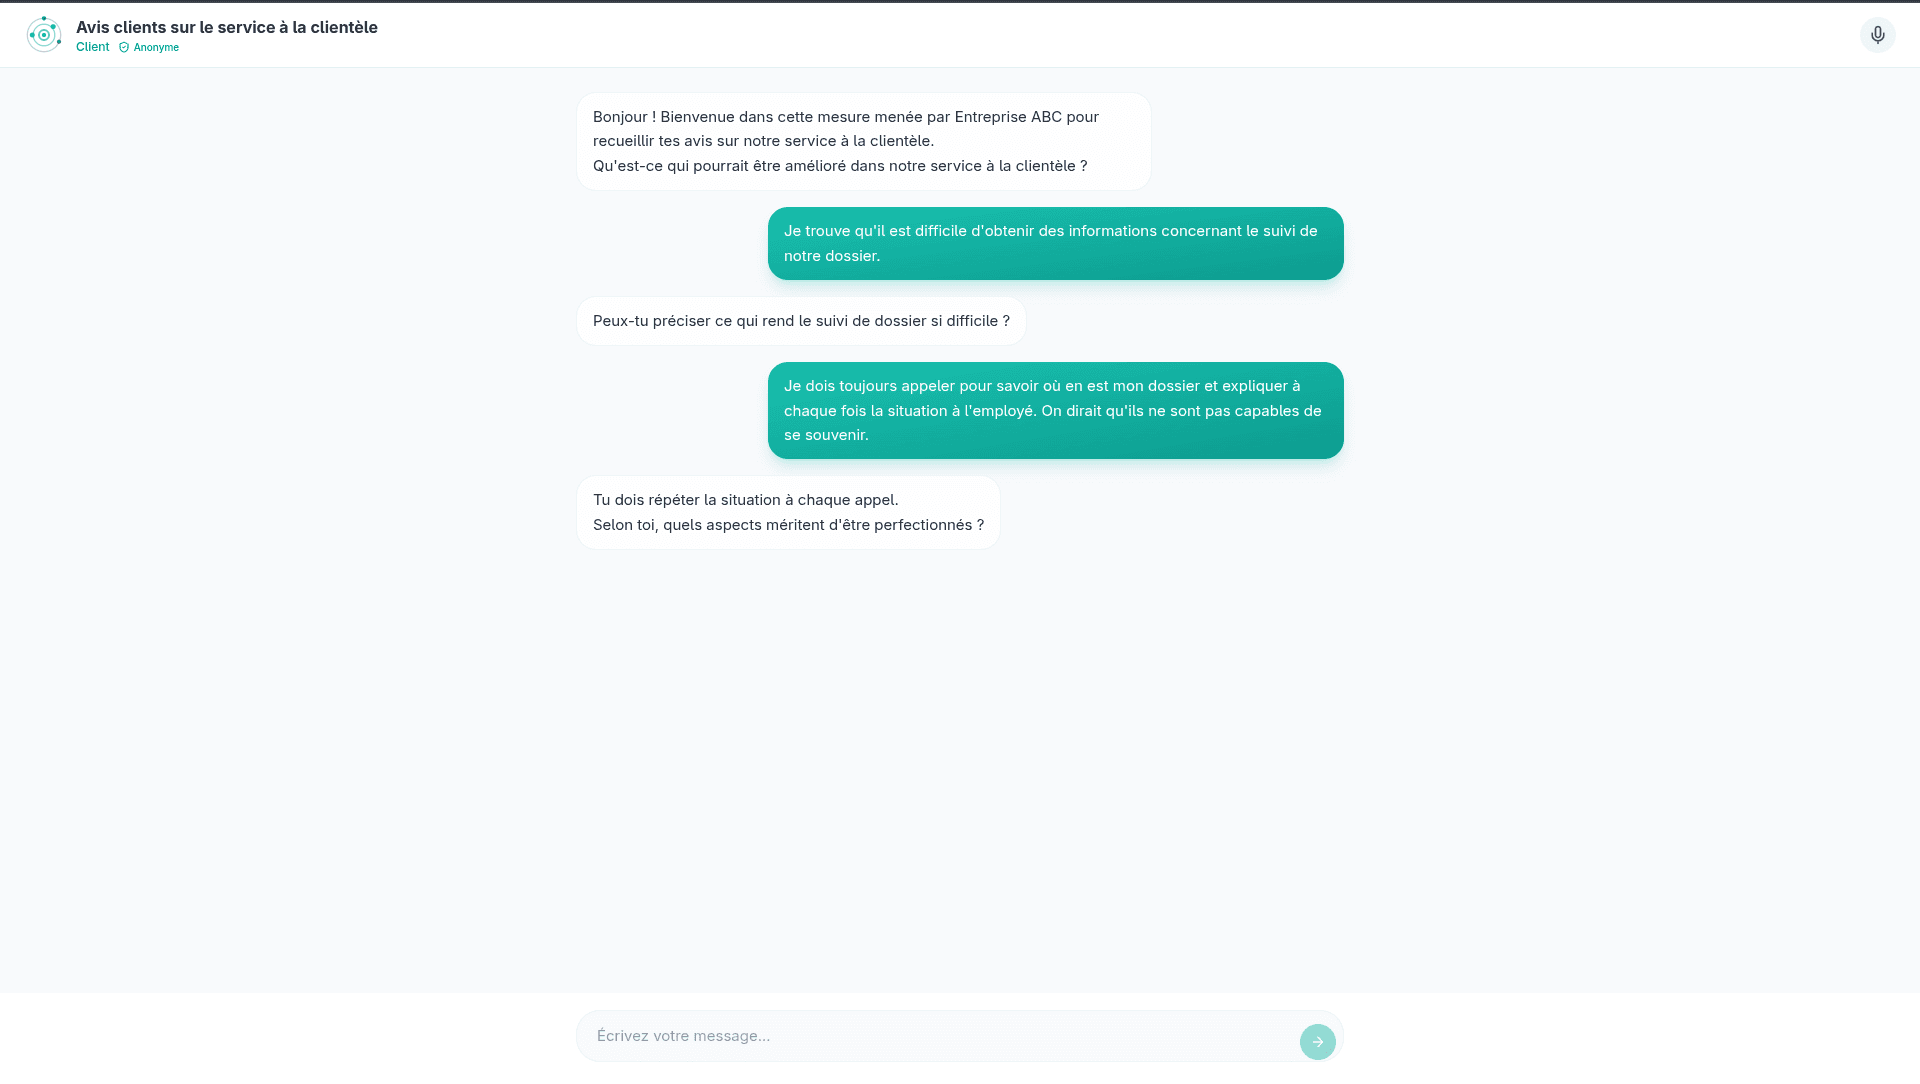Click the green reply about suivi de dossier
The width and height of the screenshot is (1920, 1084).
click(1055, 243)
